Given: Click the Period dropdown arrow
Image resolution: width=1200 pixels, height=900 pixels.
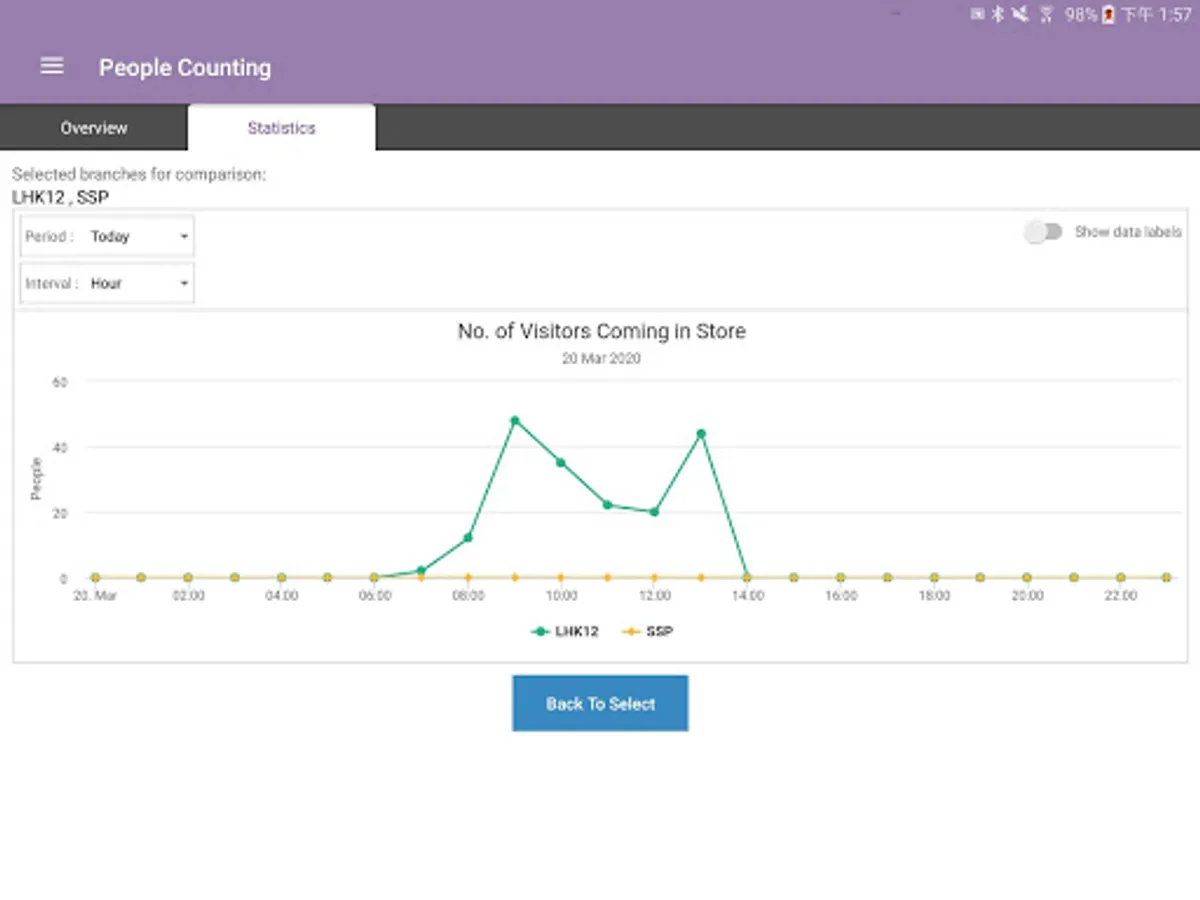Looking at the screenshot, I should (x=184, y=237).
